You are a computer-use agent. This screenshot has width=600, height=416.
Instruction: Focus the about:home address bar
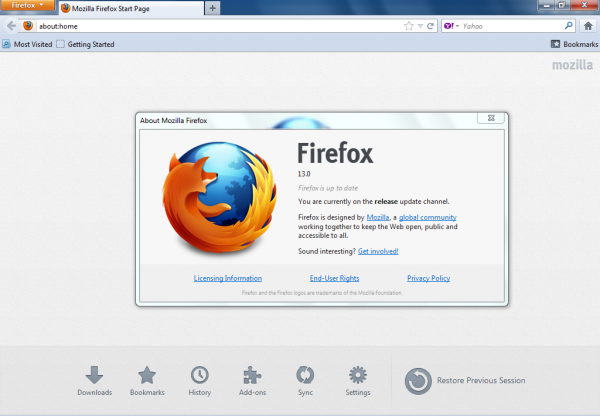pos(220,26)
